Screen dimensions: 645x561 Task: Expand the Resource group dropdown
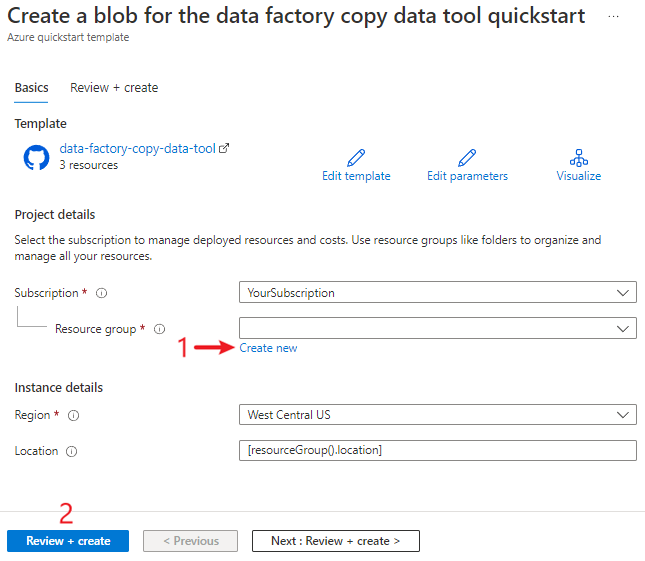(438, 328)
